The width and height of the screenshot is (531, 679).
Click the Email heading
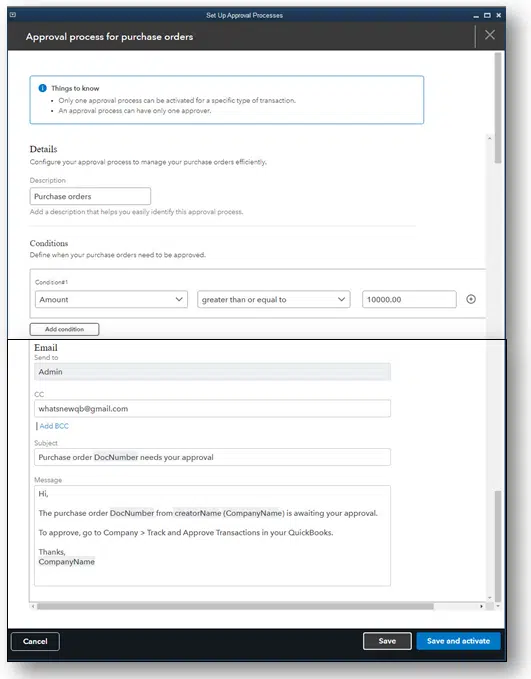[46, 348]
